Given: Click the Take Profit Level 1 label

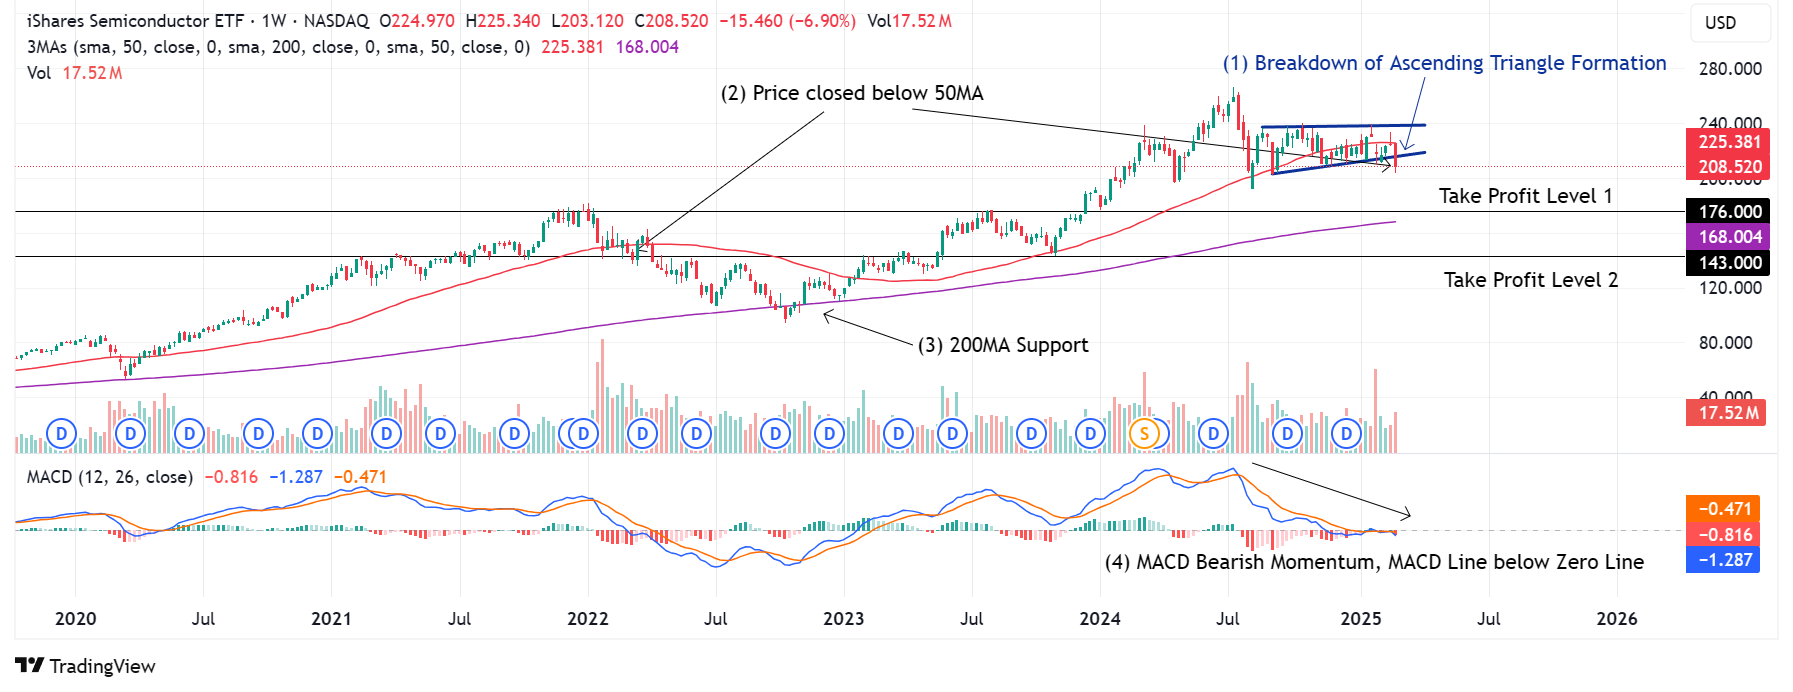Looking at the screenshot, I should click(1525, 196).
